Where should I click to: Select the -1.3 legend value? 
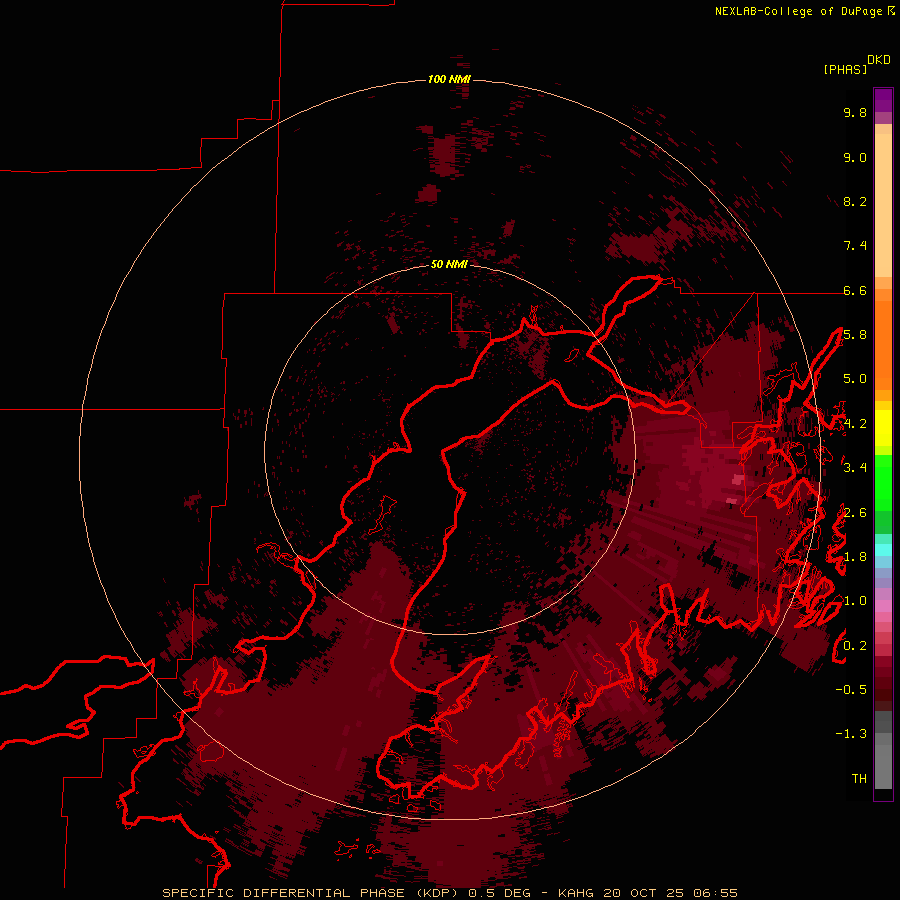851,734
